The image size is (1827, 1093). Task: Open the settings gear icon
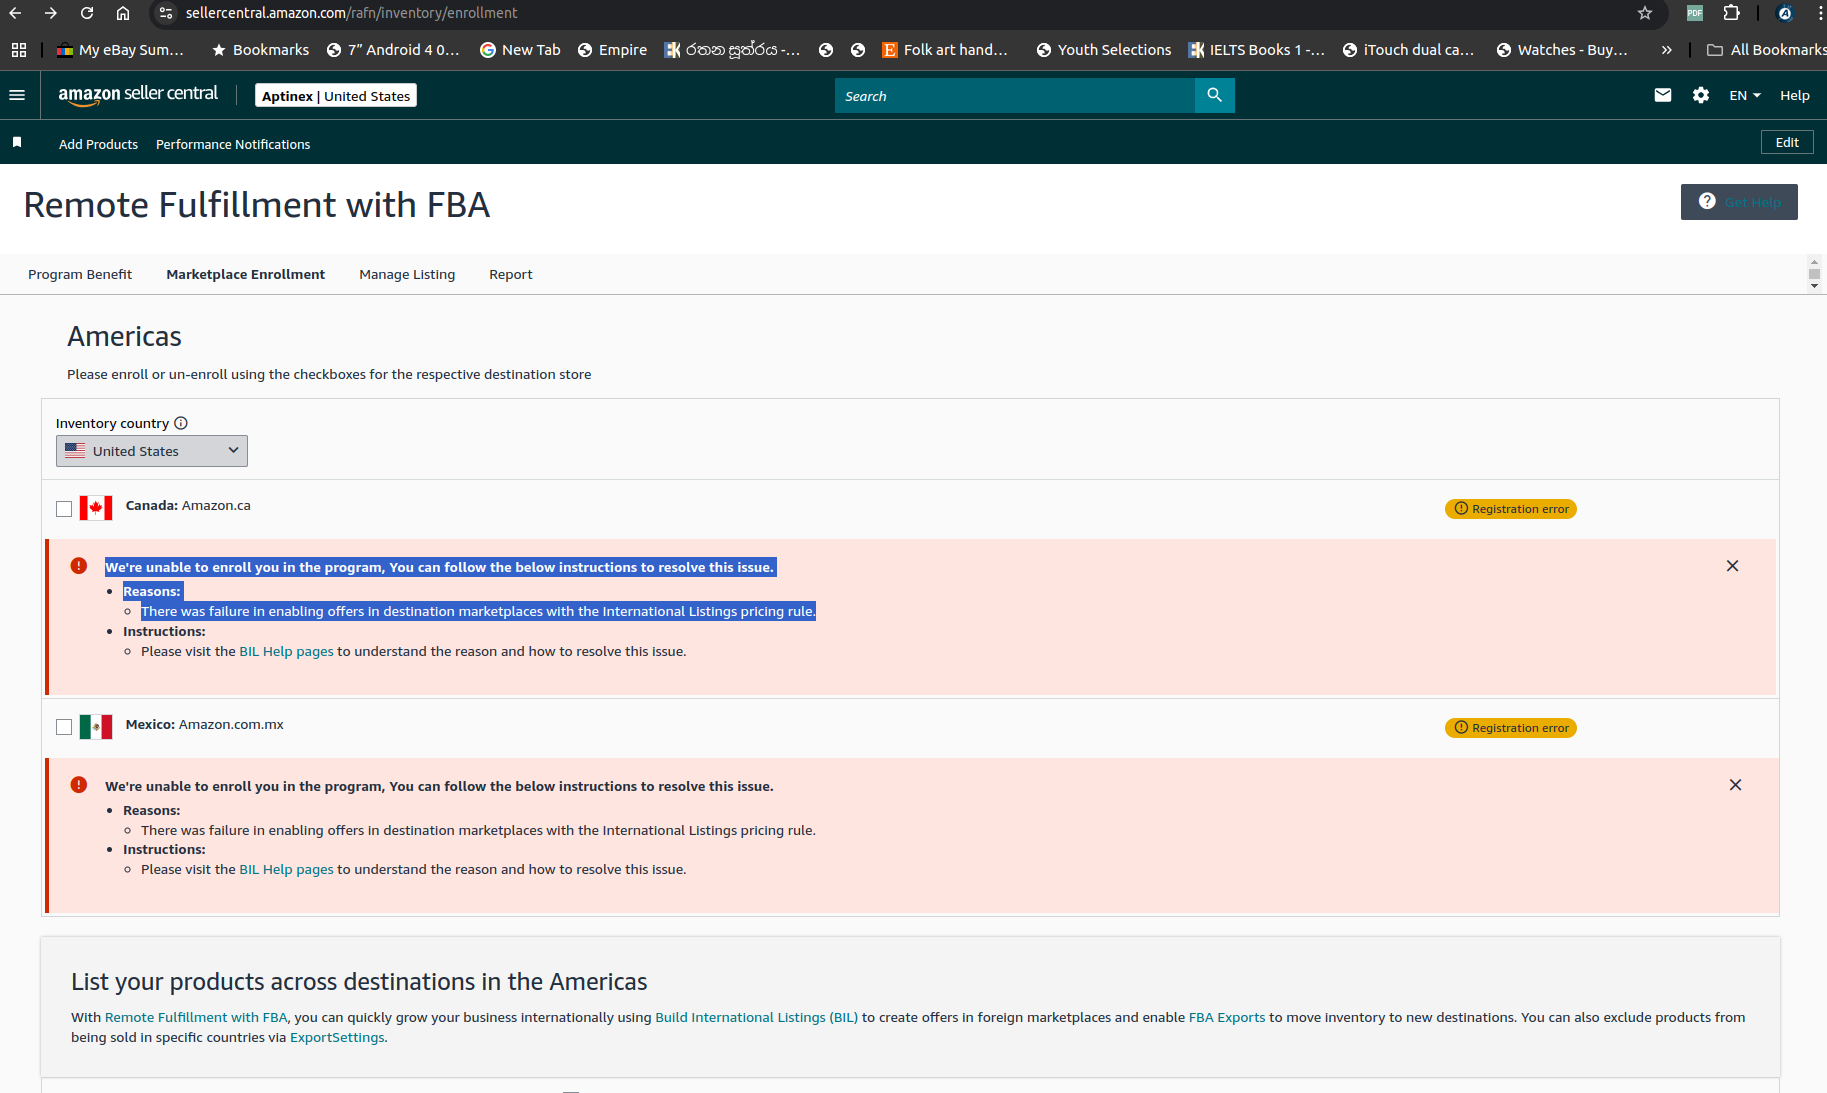click(x=1700, y=95)
